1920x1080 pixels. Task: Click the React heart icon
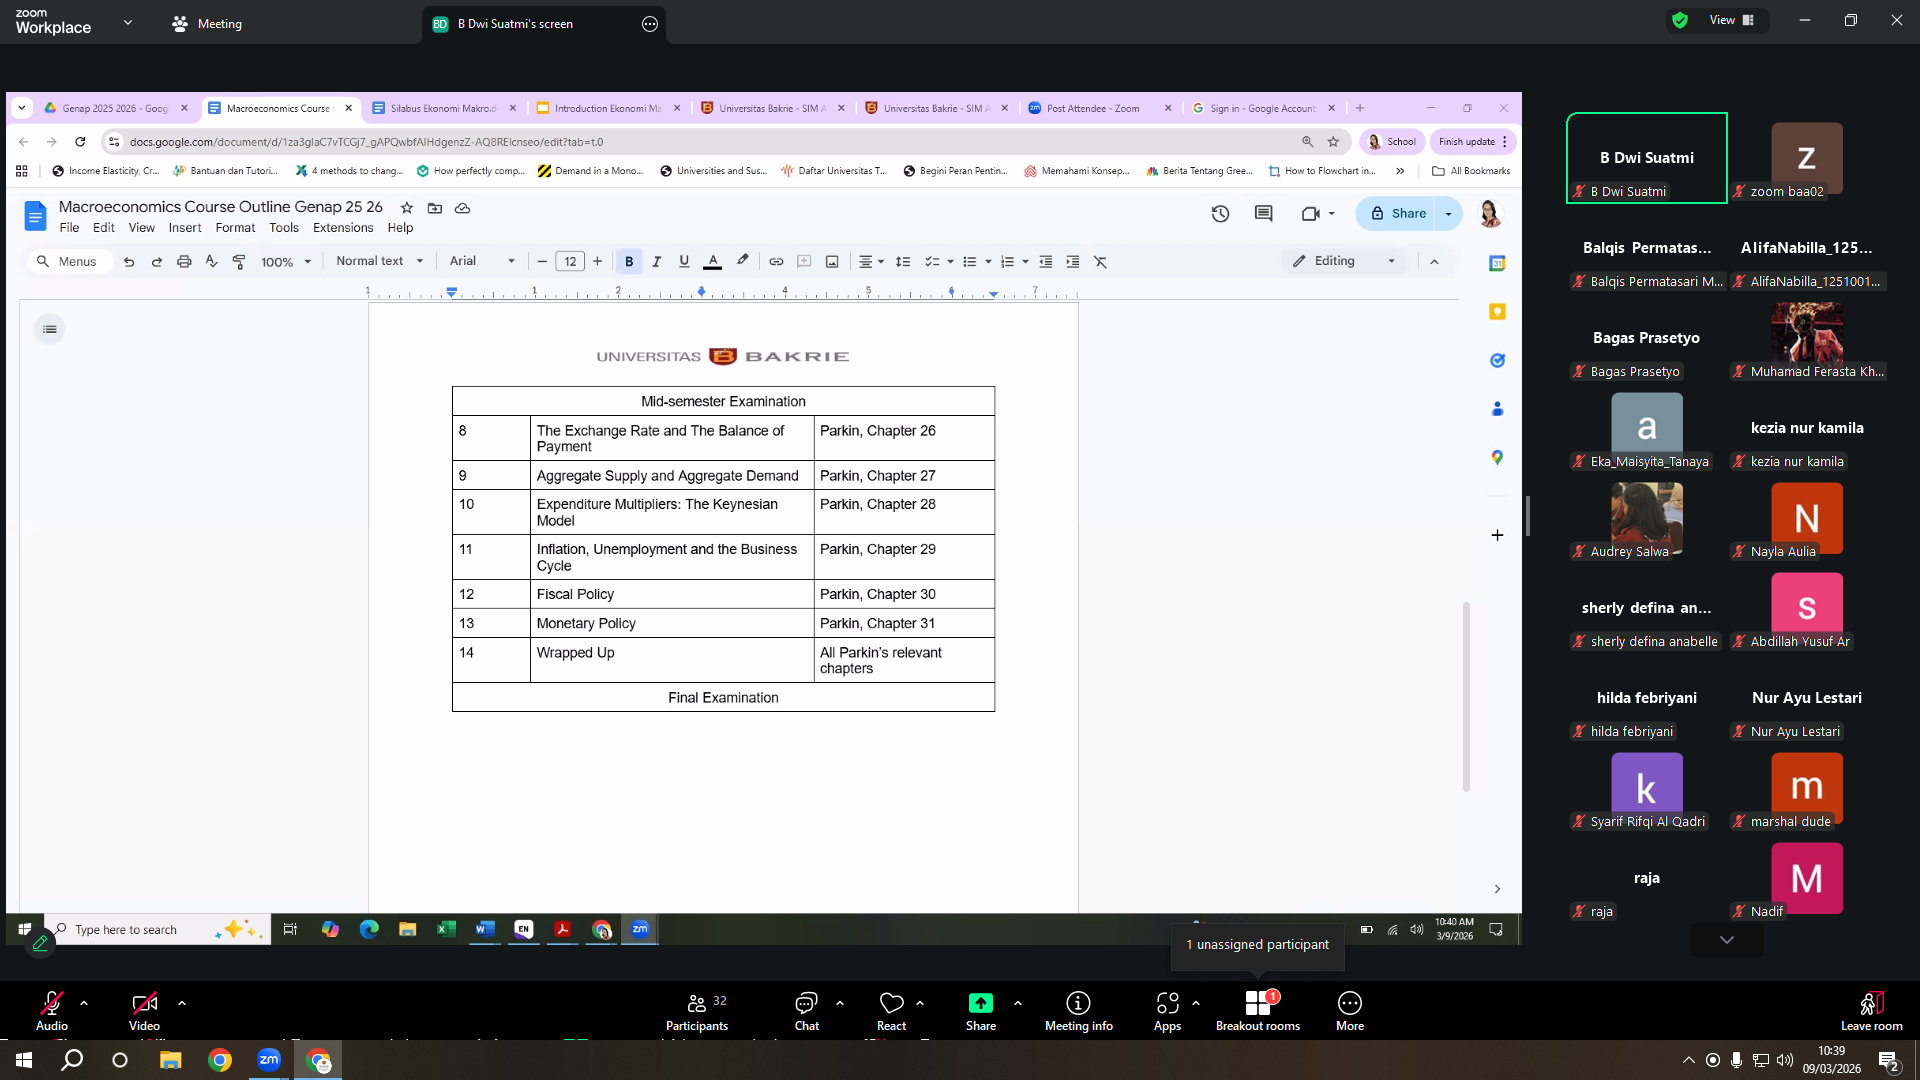(891, 1003)
